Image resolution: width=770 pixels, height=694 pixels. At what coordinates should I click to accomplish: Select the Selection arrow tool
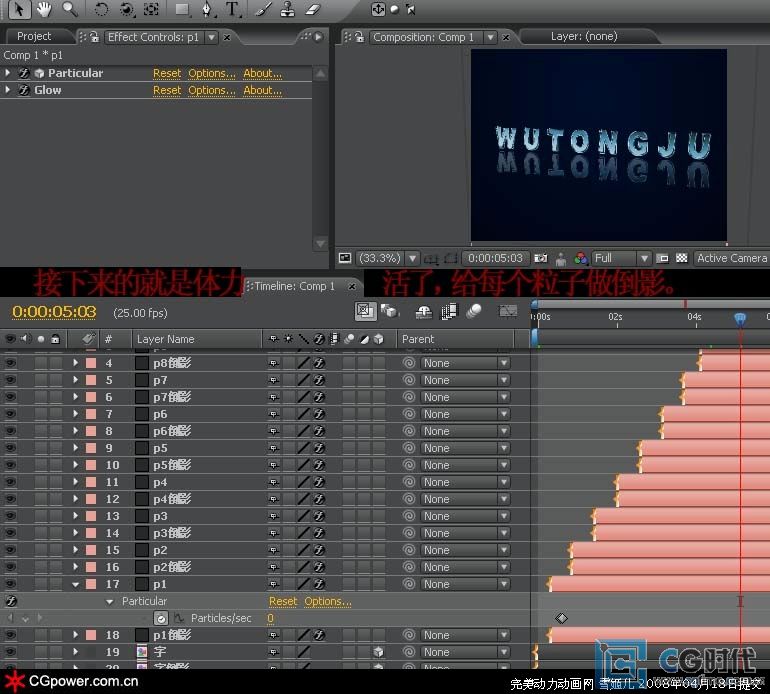click(19, 9)
